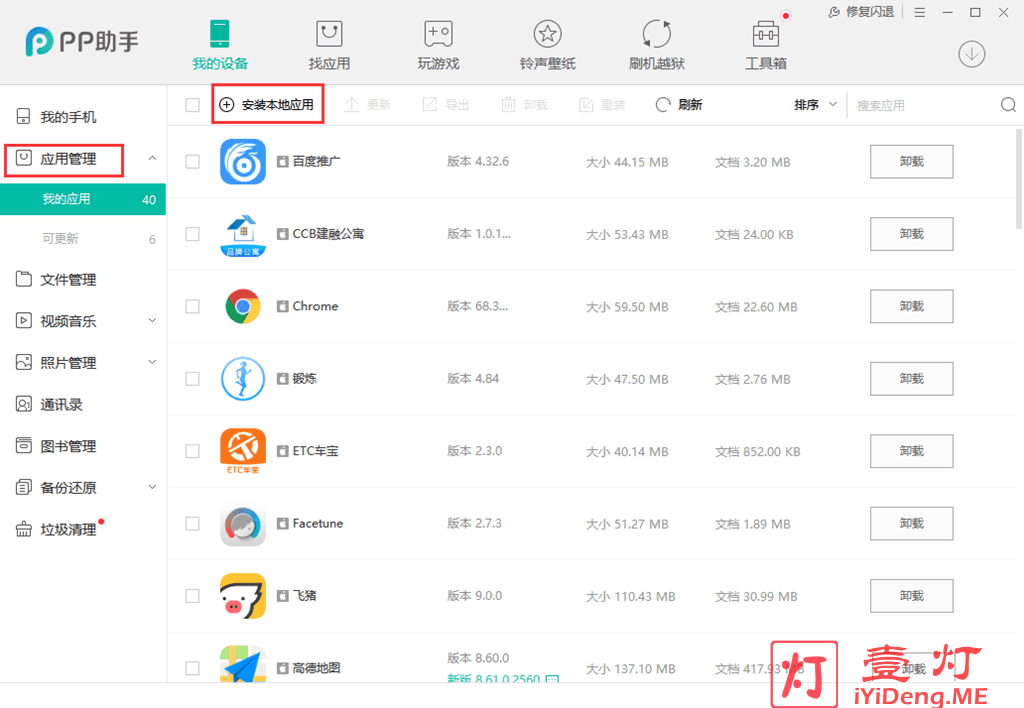Click the 重装 toolbar button

pyautogui.click(x=602, y=105)
